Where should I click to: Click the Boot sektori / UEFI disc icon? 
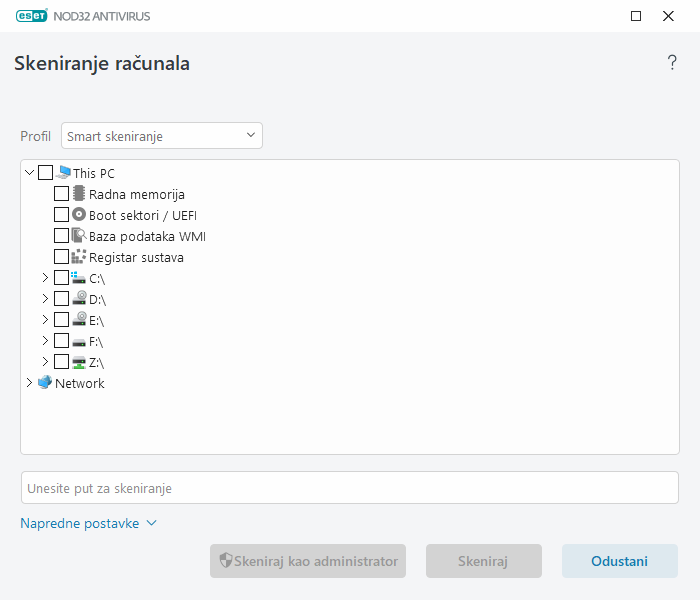80,215
